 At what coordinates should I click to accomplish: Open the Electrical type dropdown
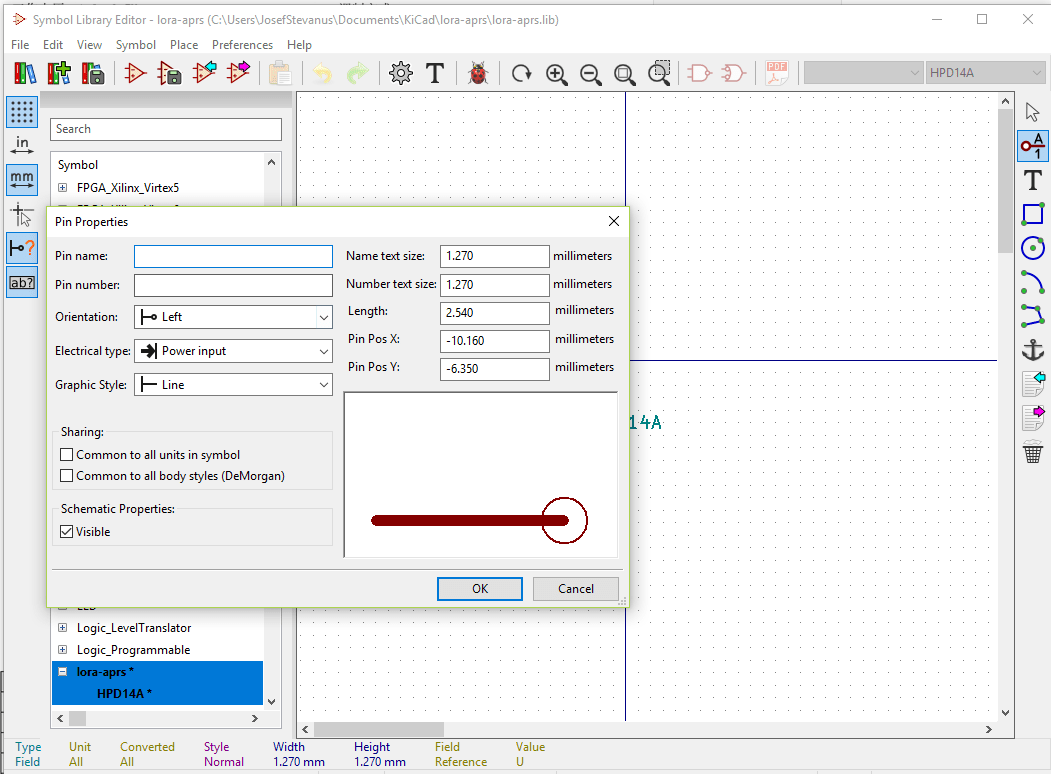pyautogui.click(x=326, y=351)
